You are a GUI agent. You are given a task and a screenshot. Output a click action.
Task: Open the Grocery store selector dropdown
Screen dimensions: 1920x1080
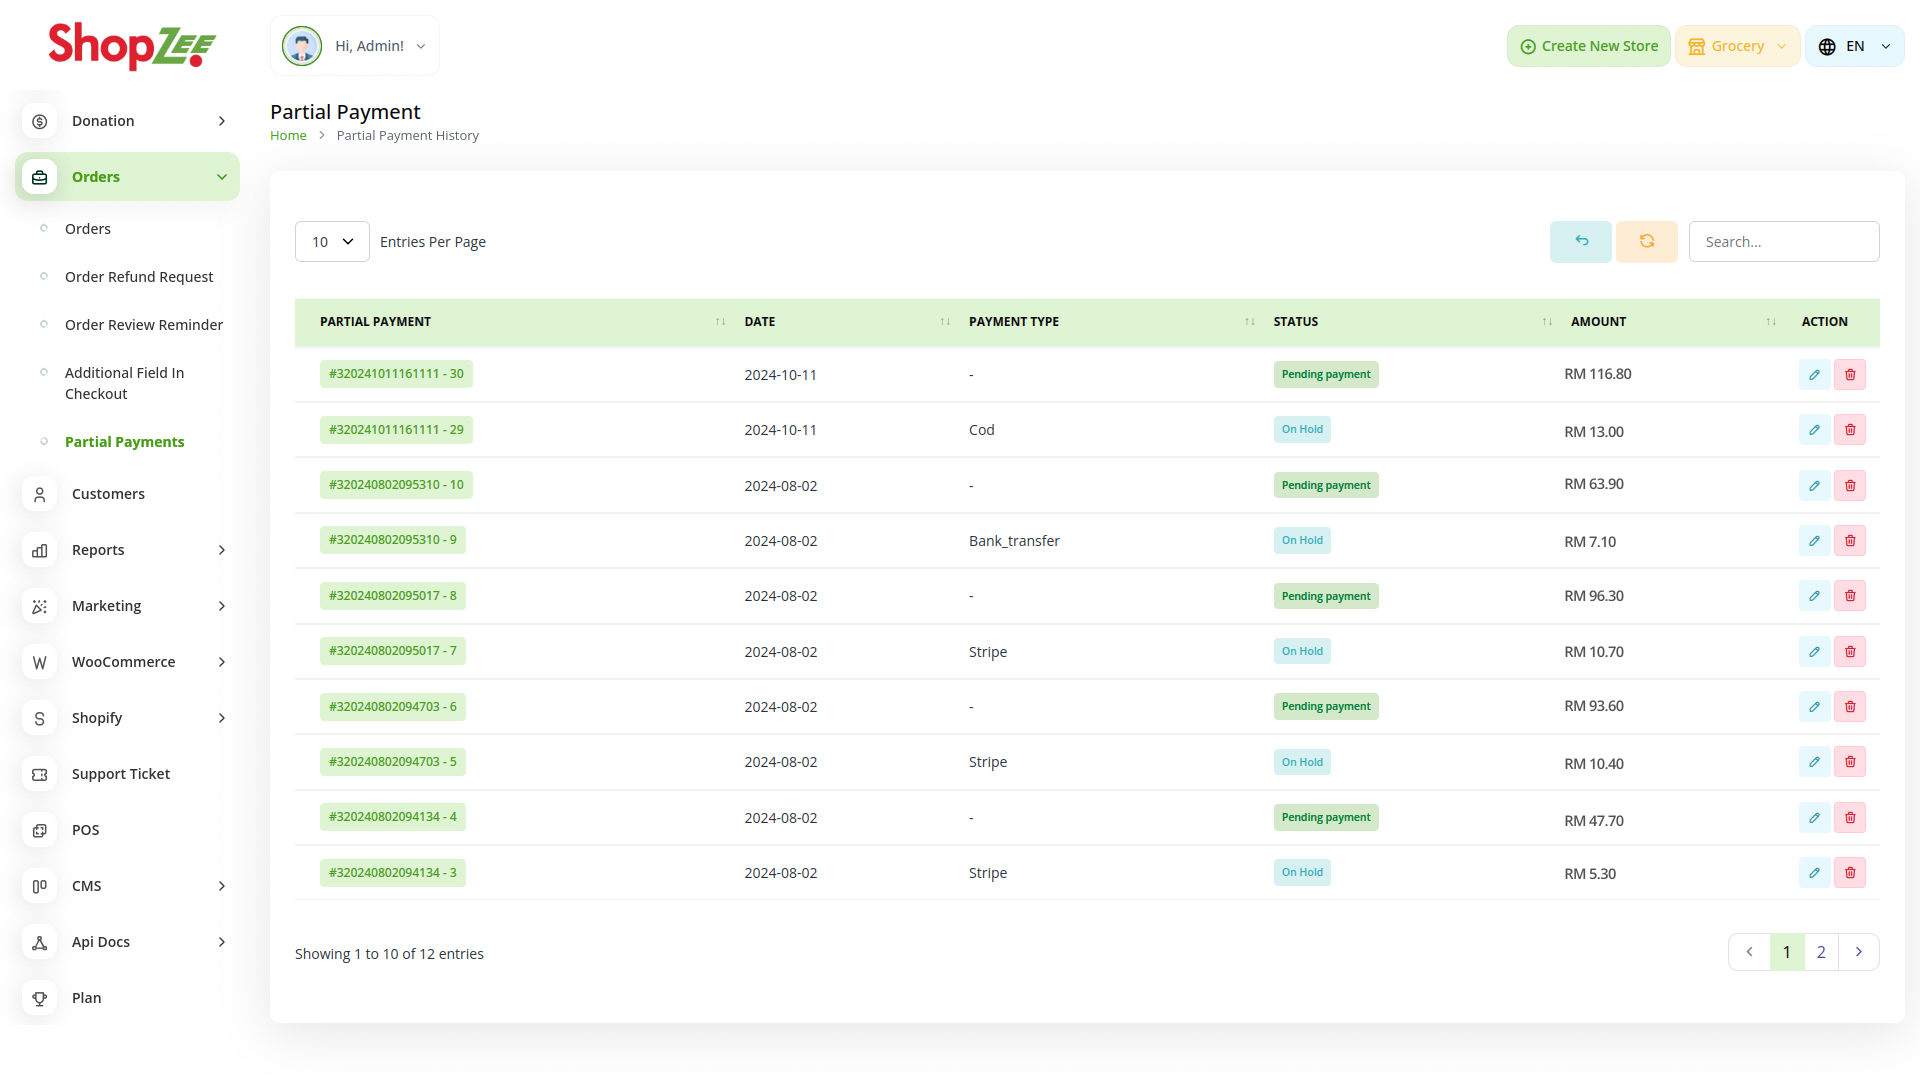[x=1737, y=46]
